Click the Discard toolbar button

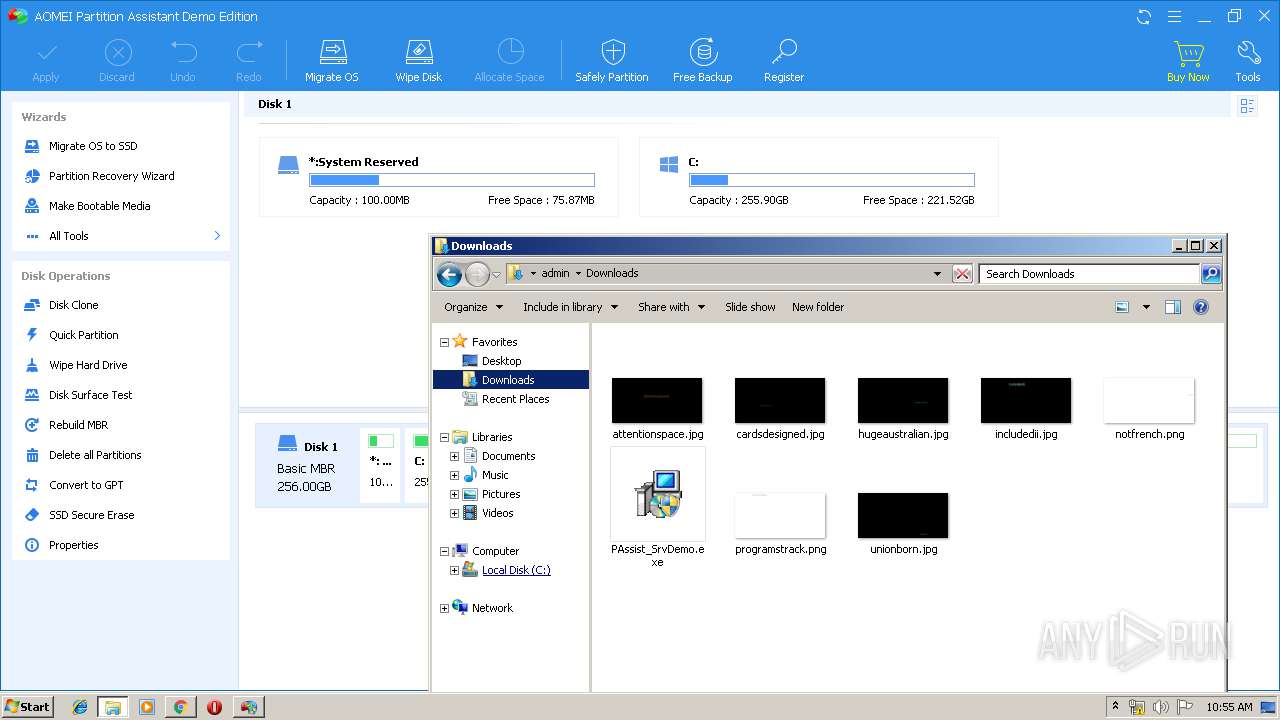(117, 60)
